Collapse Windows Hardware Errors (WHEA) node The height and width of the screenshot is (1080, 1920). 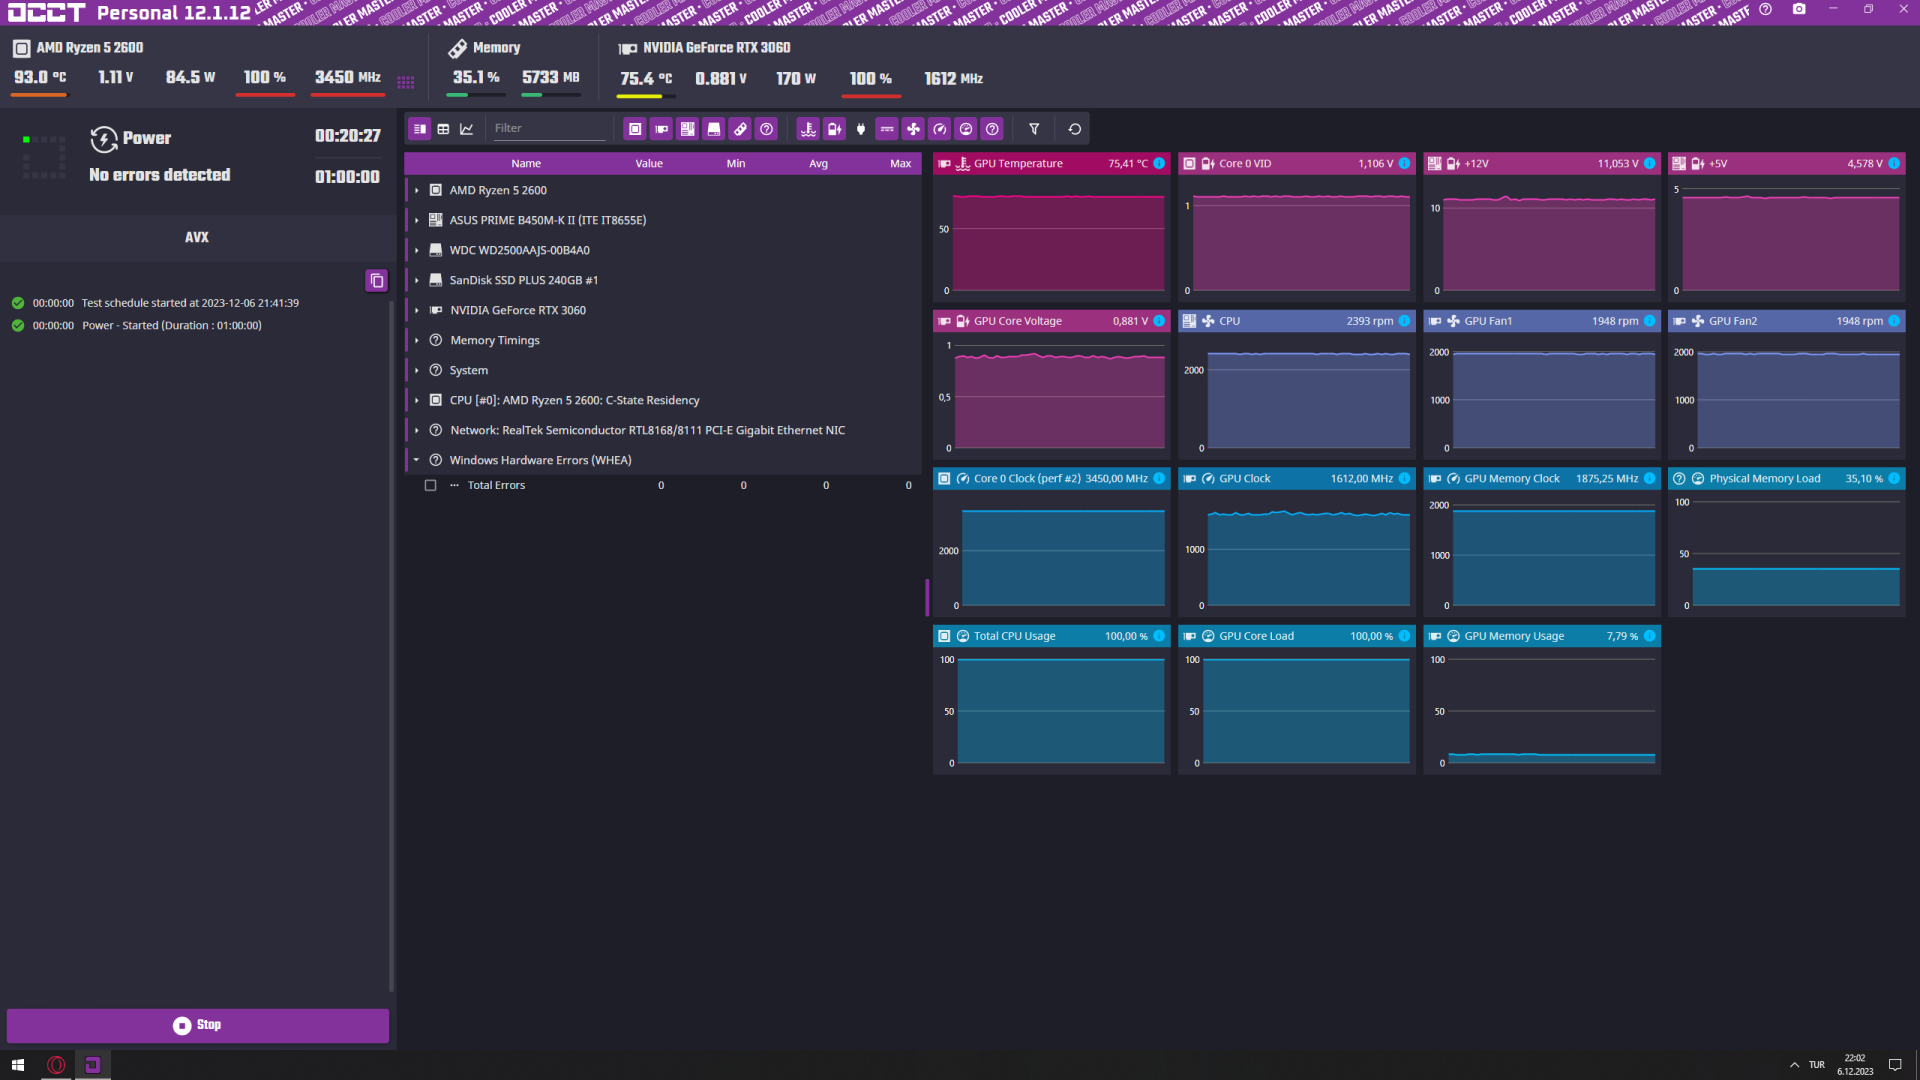pyautogui.click(x=417, y=461)
